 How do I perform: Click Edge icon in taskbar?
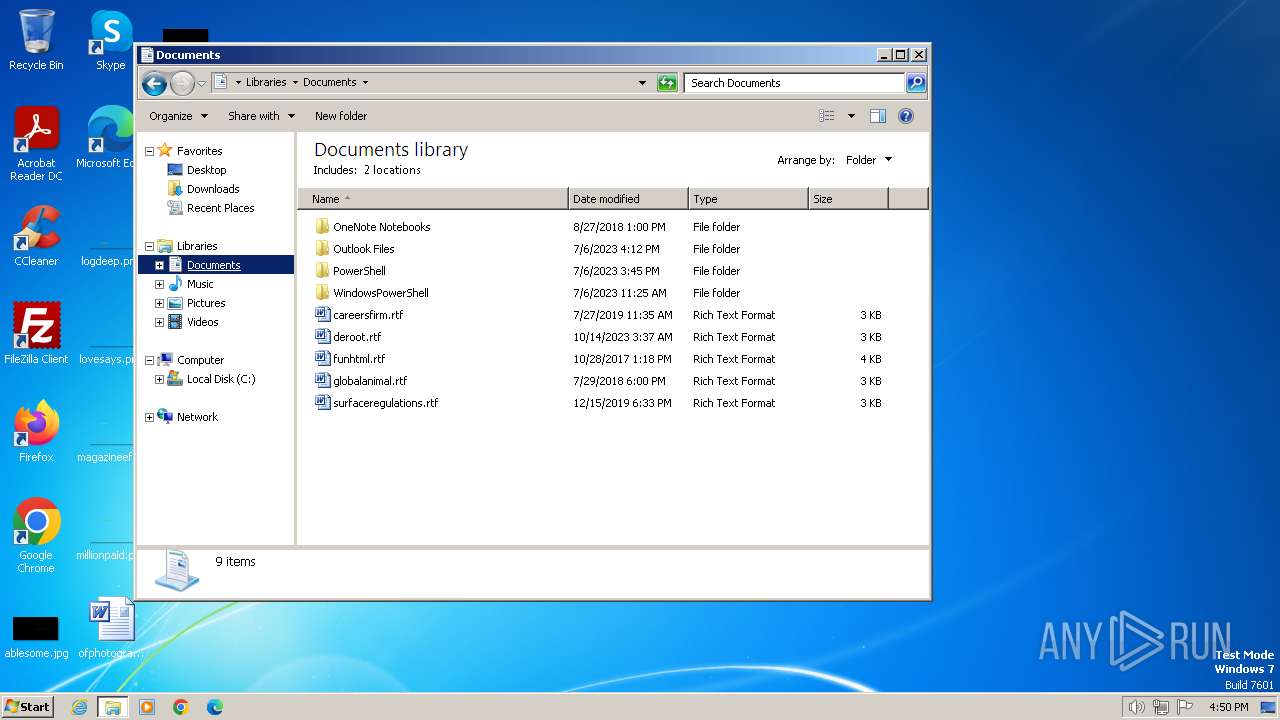click(215, 707)
